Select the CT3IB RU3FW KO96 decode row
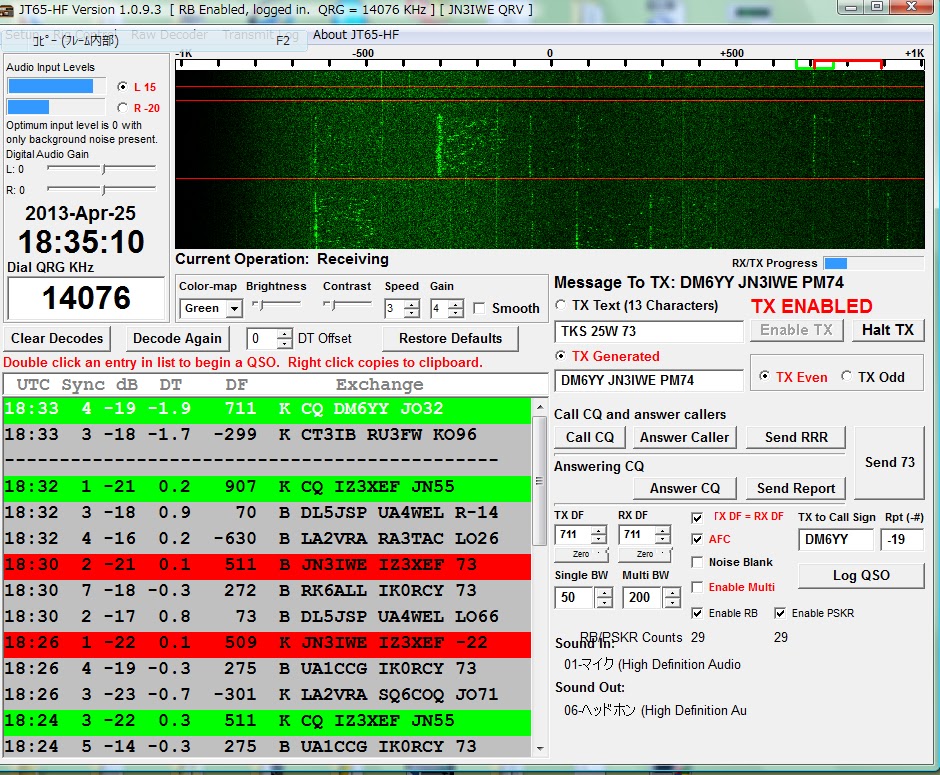The height and width of the screenshot is (775, 940). [x=267, y=435]
